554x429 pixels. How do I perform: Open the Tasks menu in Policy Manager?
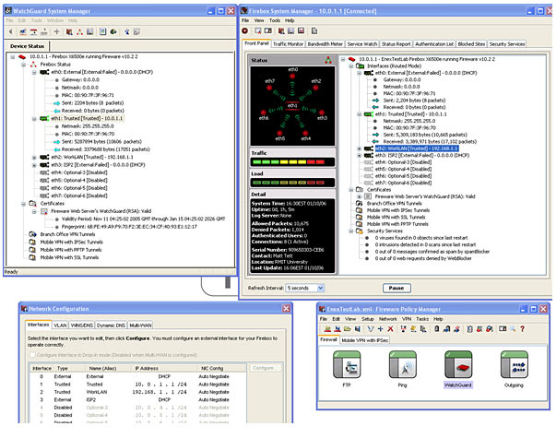[422, 319]
